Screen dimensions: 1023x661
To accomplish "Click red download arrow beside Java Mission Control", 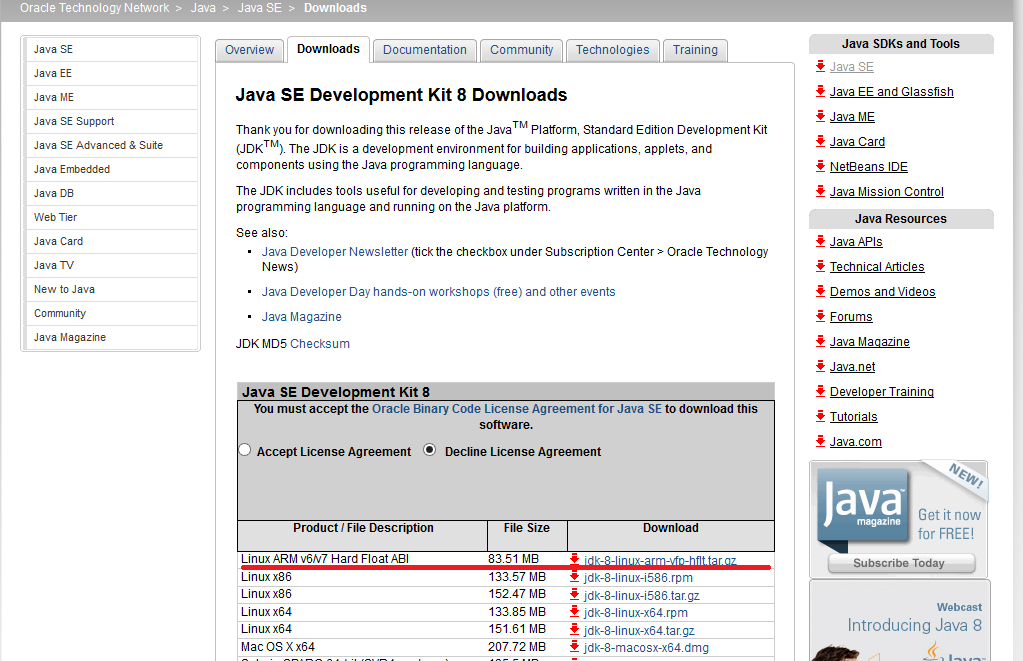I will [x=821, y=191].
